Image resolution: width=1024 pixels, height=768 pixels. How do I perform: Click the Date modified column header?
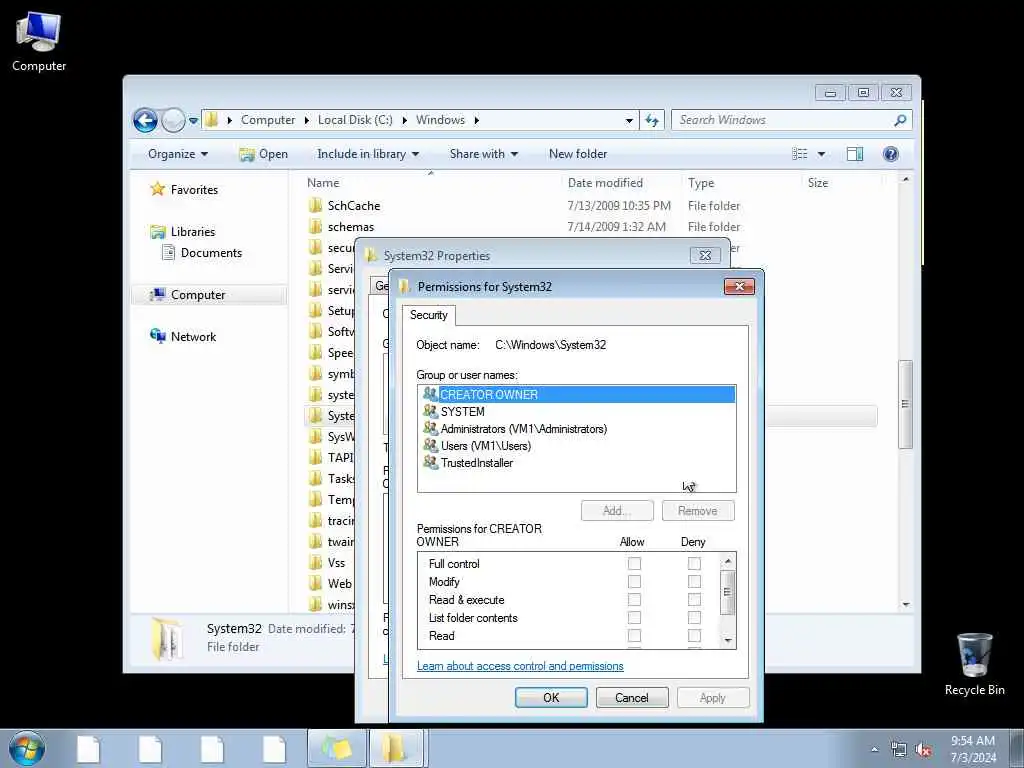click(605, 183)
